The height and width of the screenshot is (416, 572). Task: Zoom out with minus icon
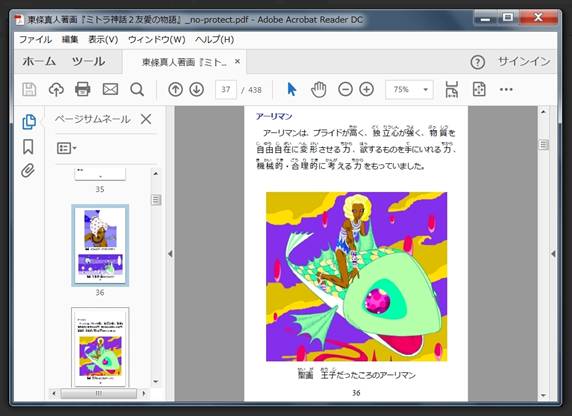click(345, 89)
